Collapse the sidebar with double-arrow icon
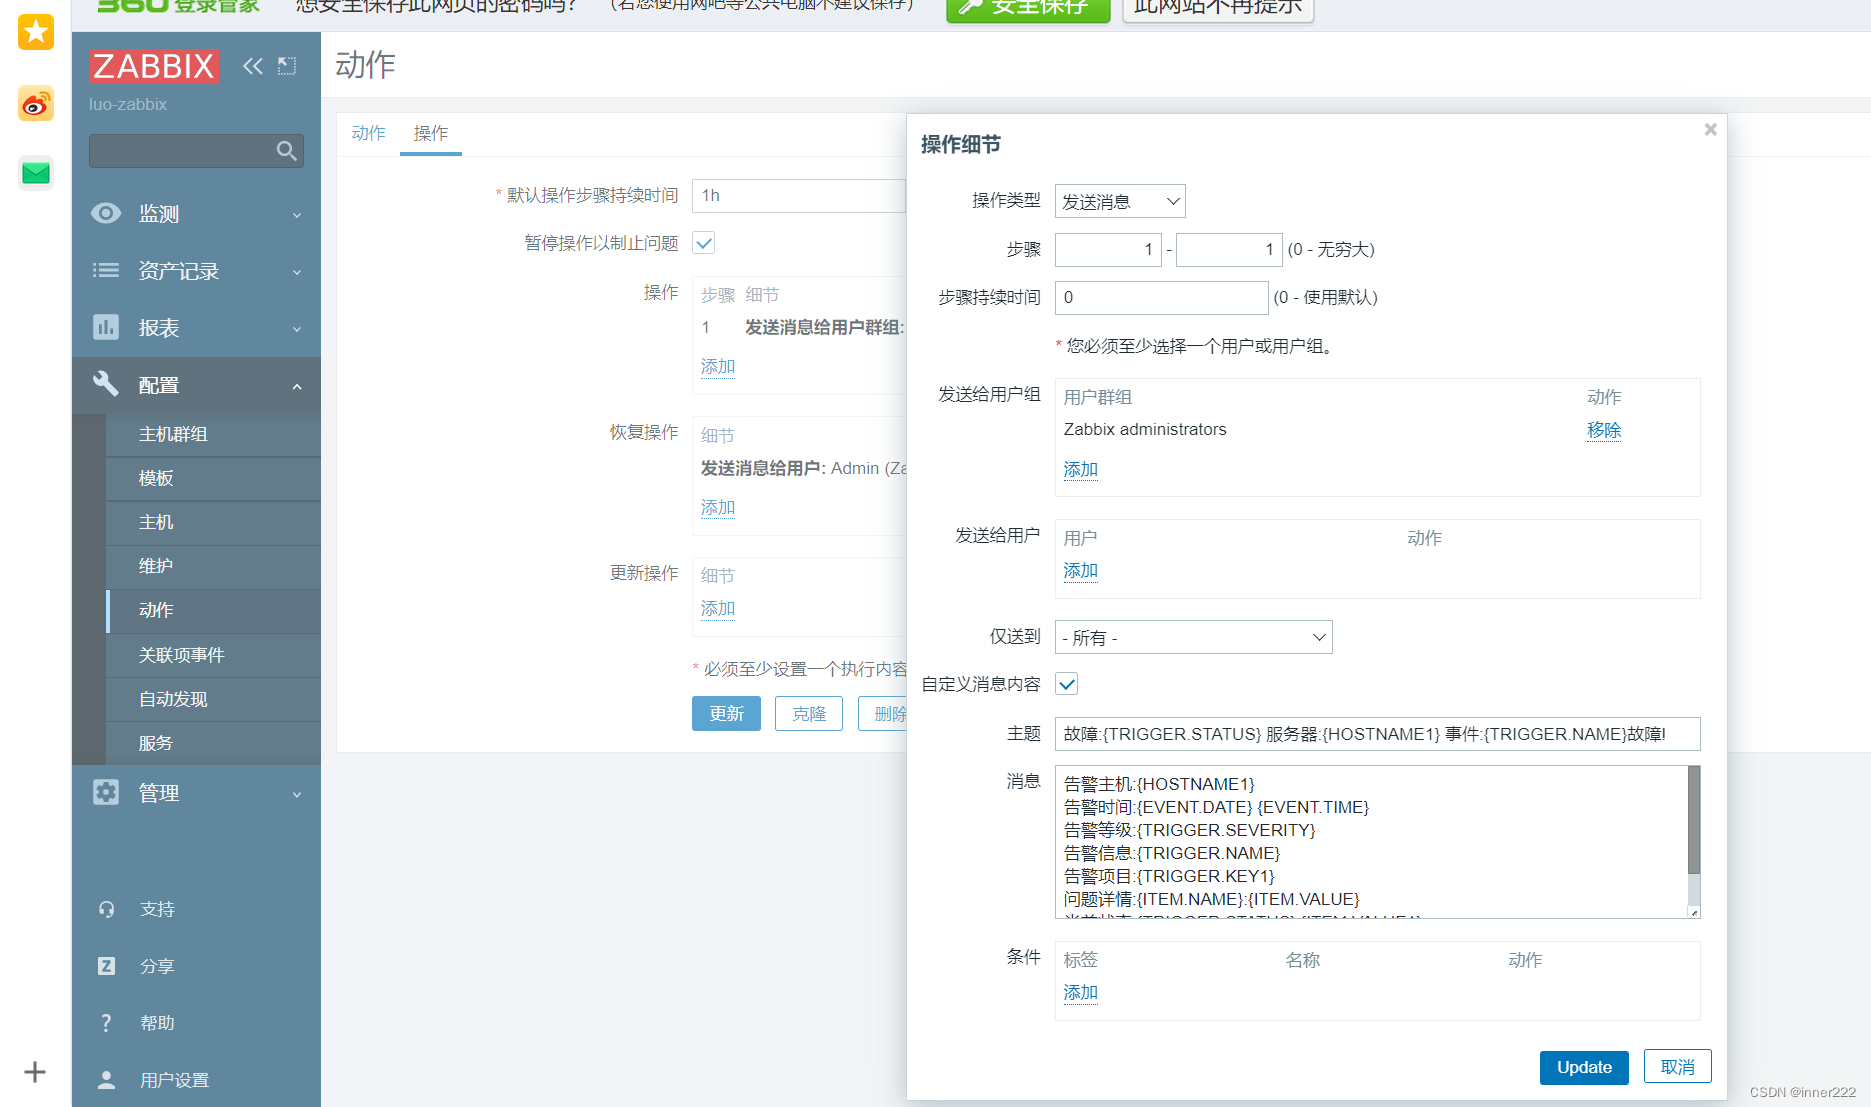This screenshot has height=1107, width=1871. click(253, 66)
